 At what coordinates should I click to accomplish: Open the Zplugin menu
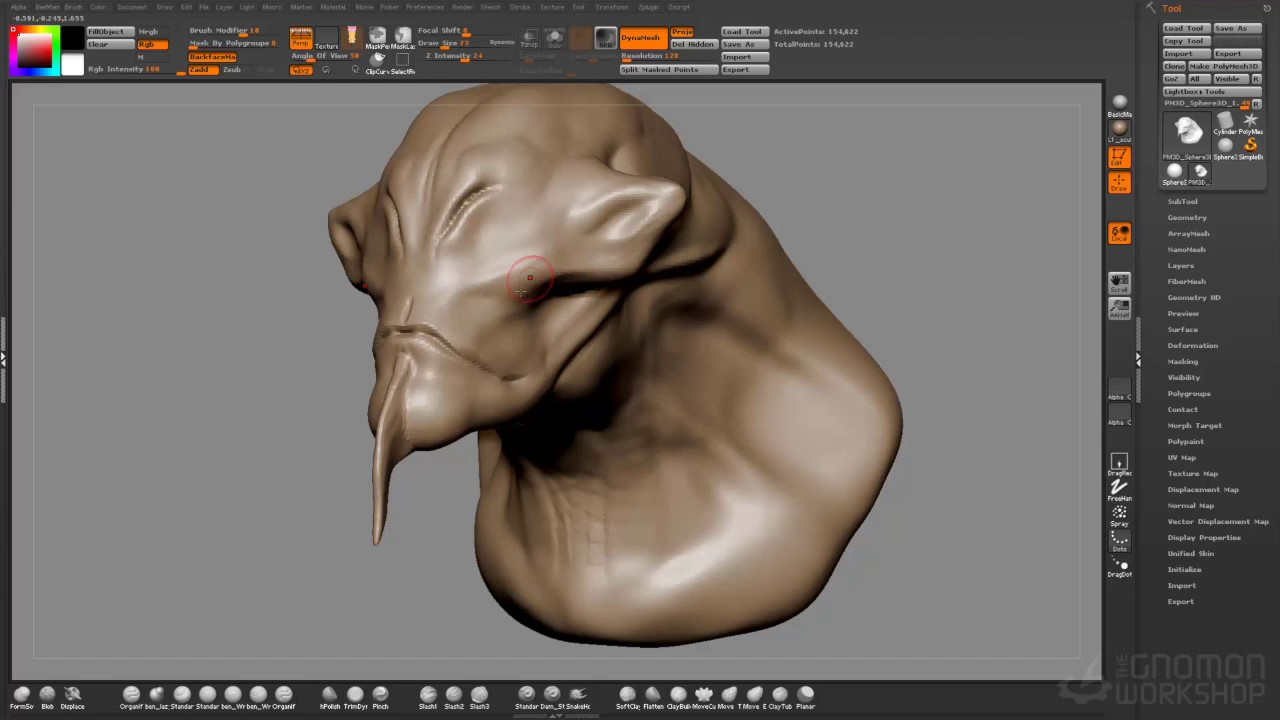(x=648, y=7)
